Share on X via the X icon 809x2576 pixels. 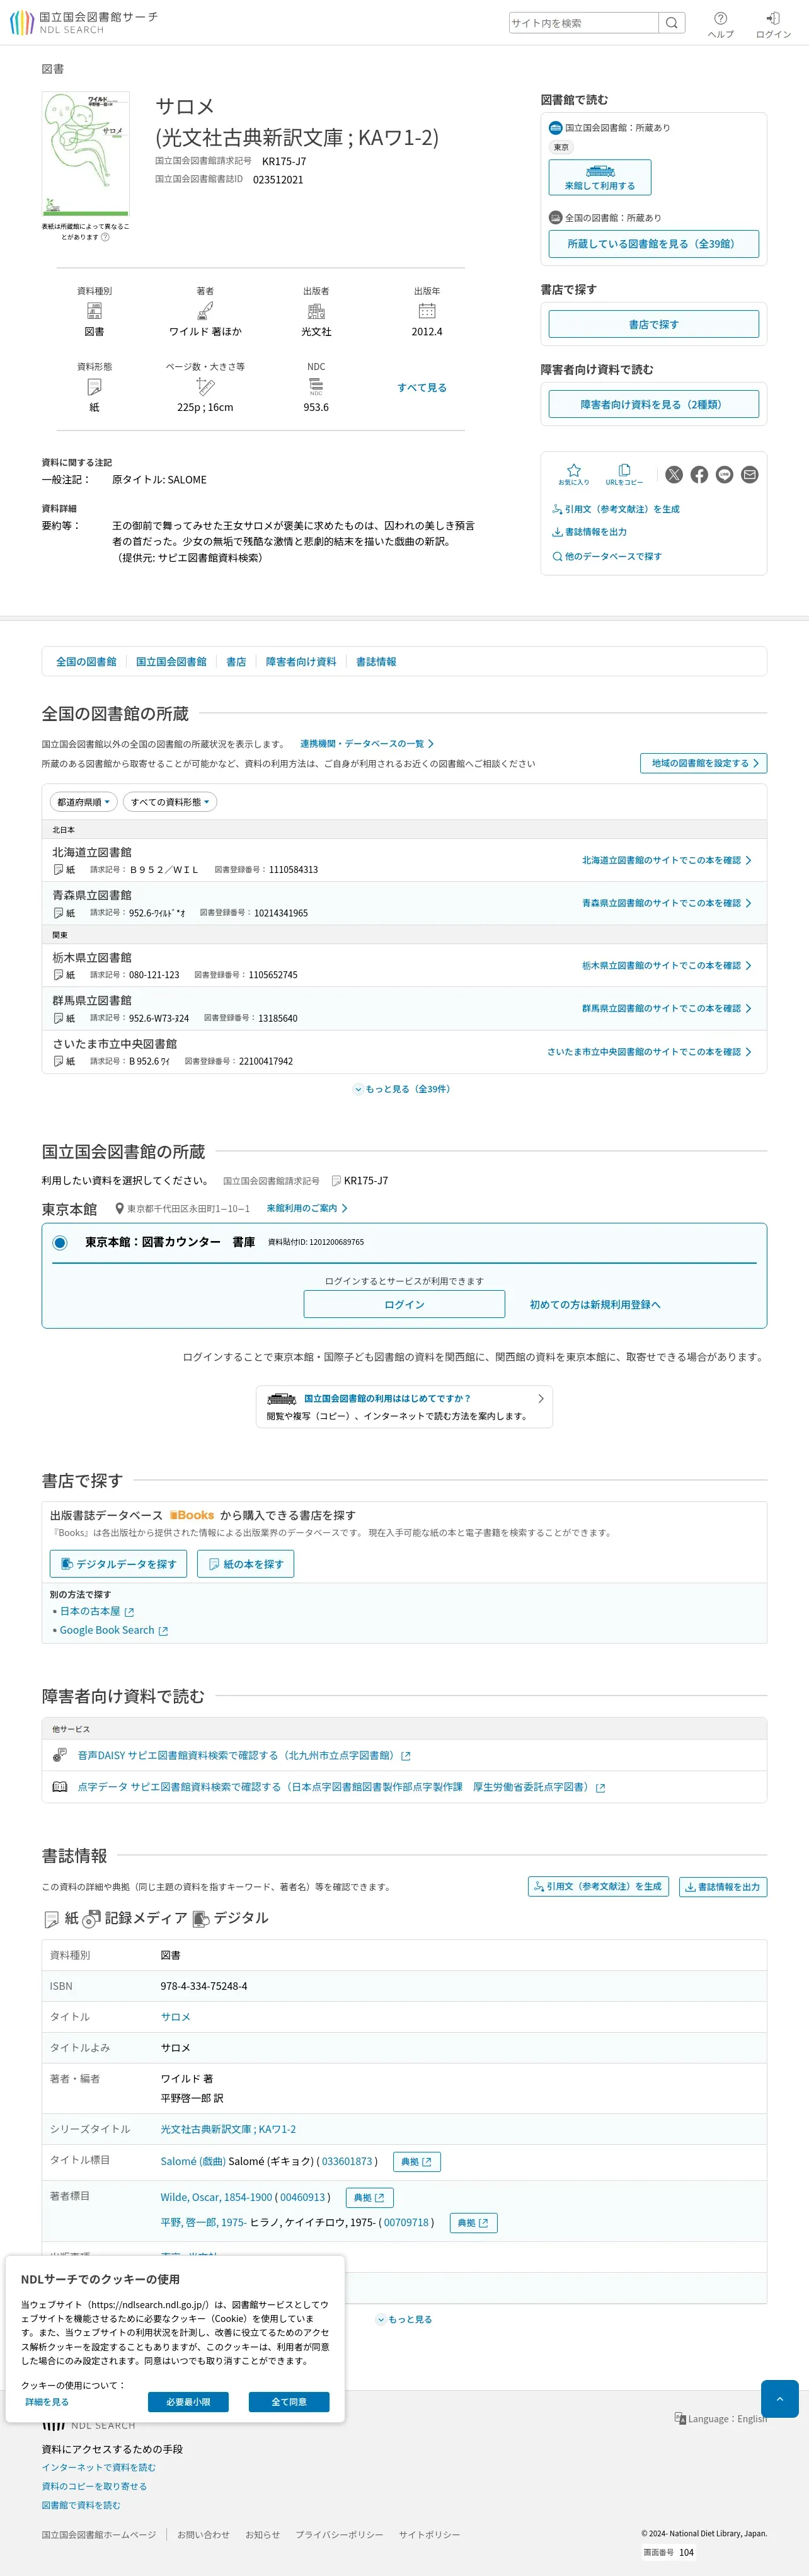(x=674, y=475)
